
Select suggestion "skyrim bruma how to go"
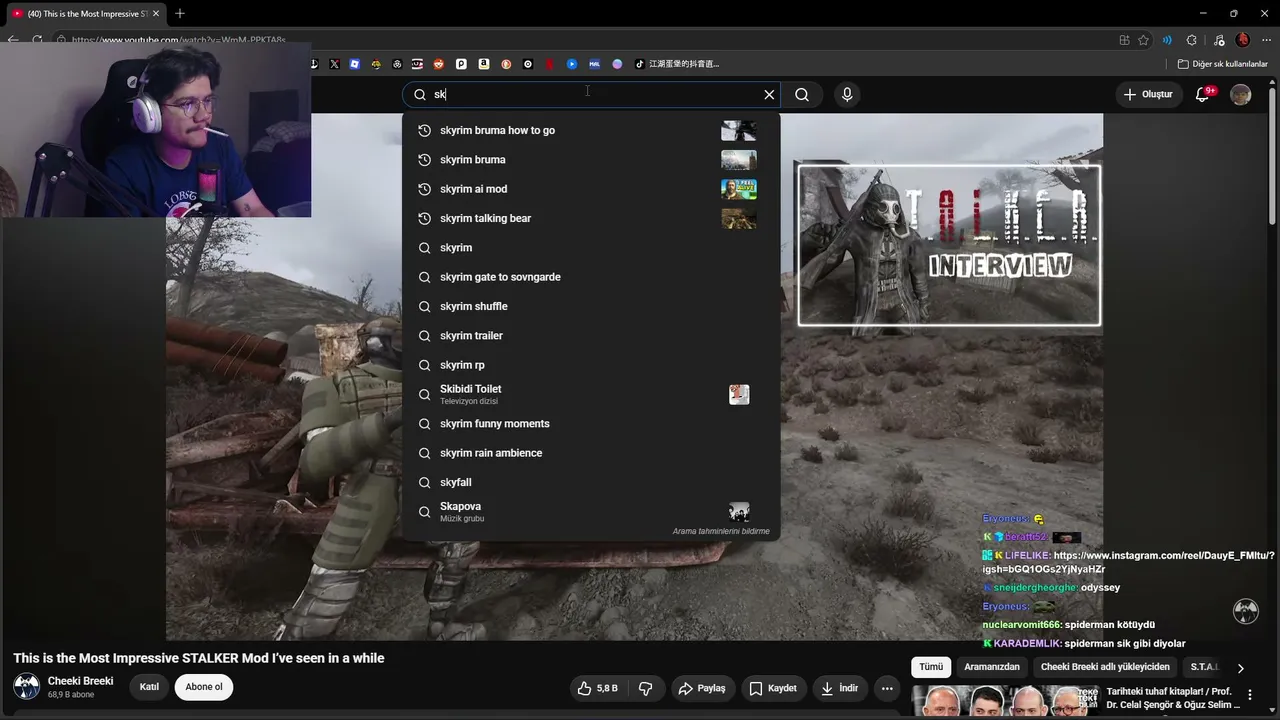coord(591,130)
